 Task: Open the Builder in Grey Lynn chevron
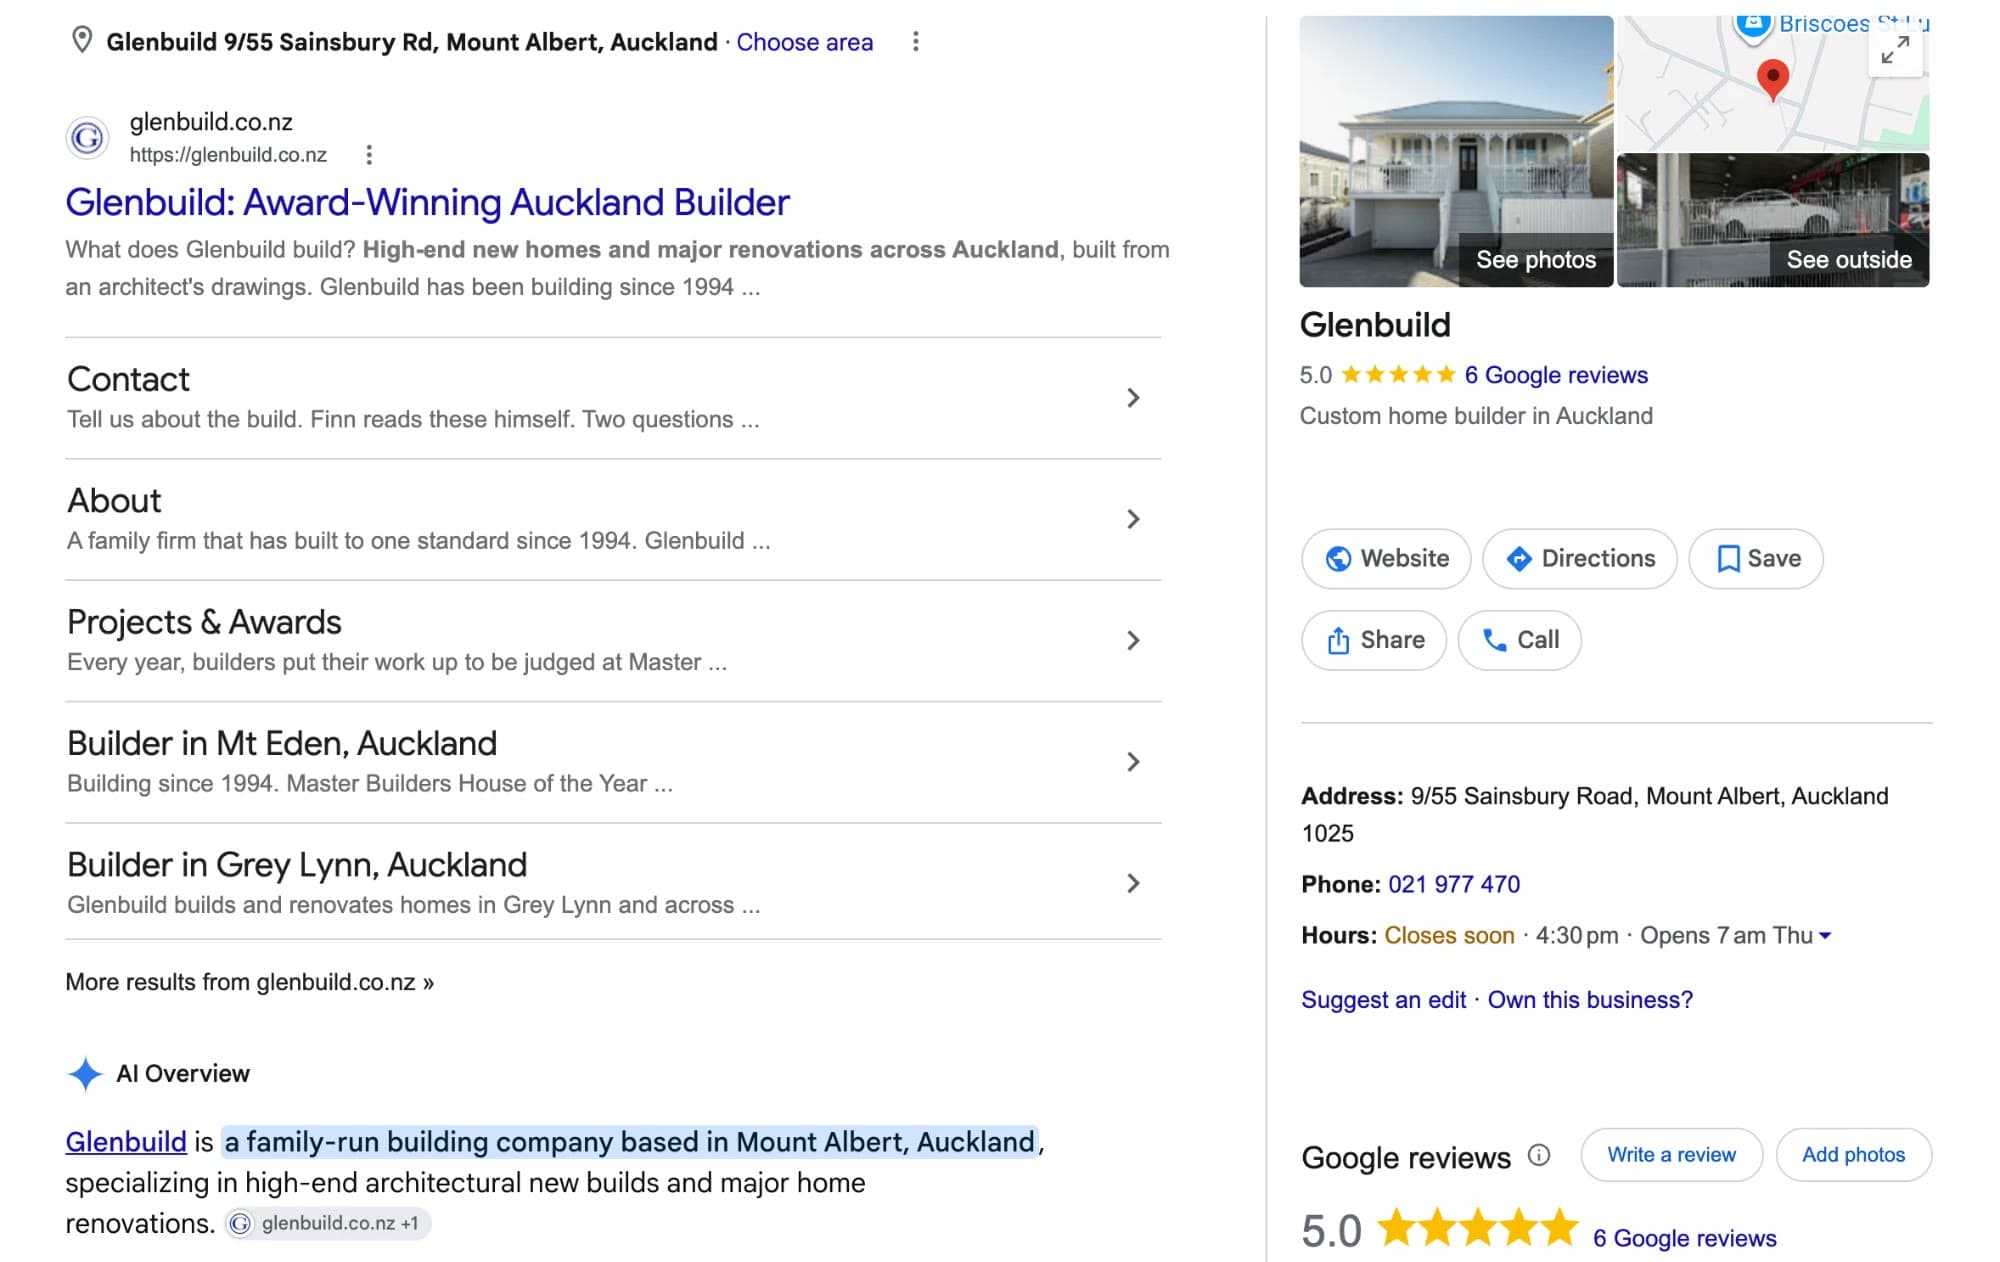[x=1133, y=883]
